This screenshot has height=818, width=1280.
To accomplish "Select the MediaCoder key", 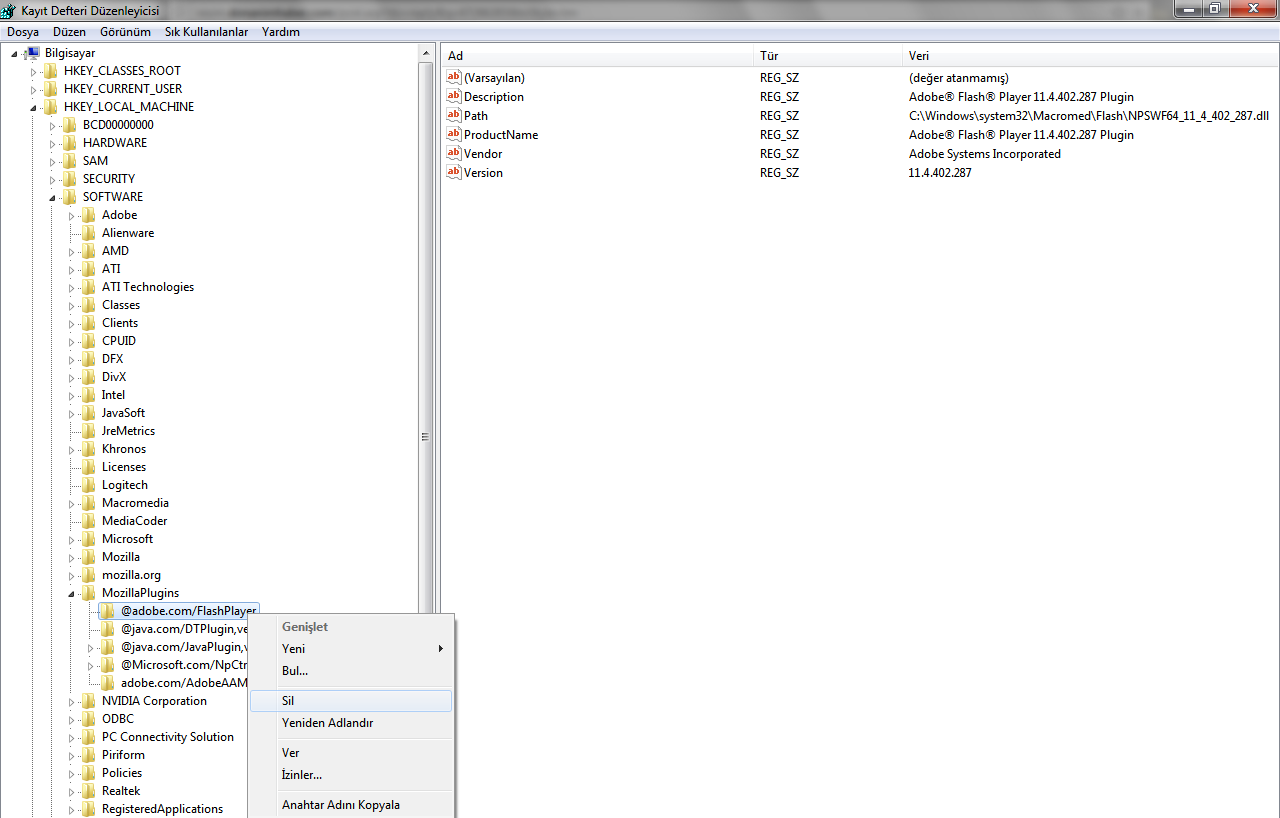I will pos(134,521).
